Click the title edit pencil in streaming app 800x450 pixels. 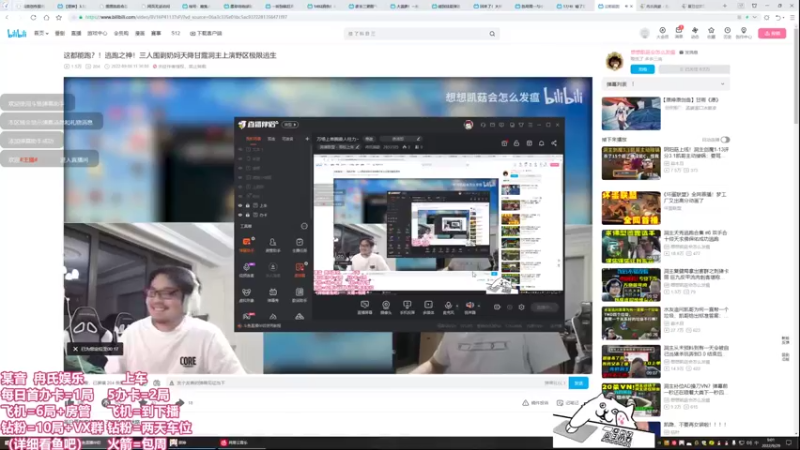[x=418, y=139]
